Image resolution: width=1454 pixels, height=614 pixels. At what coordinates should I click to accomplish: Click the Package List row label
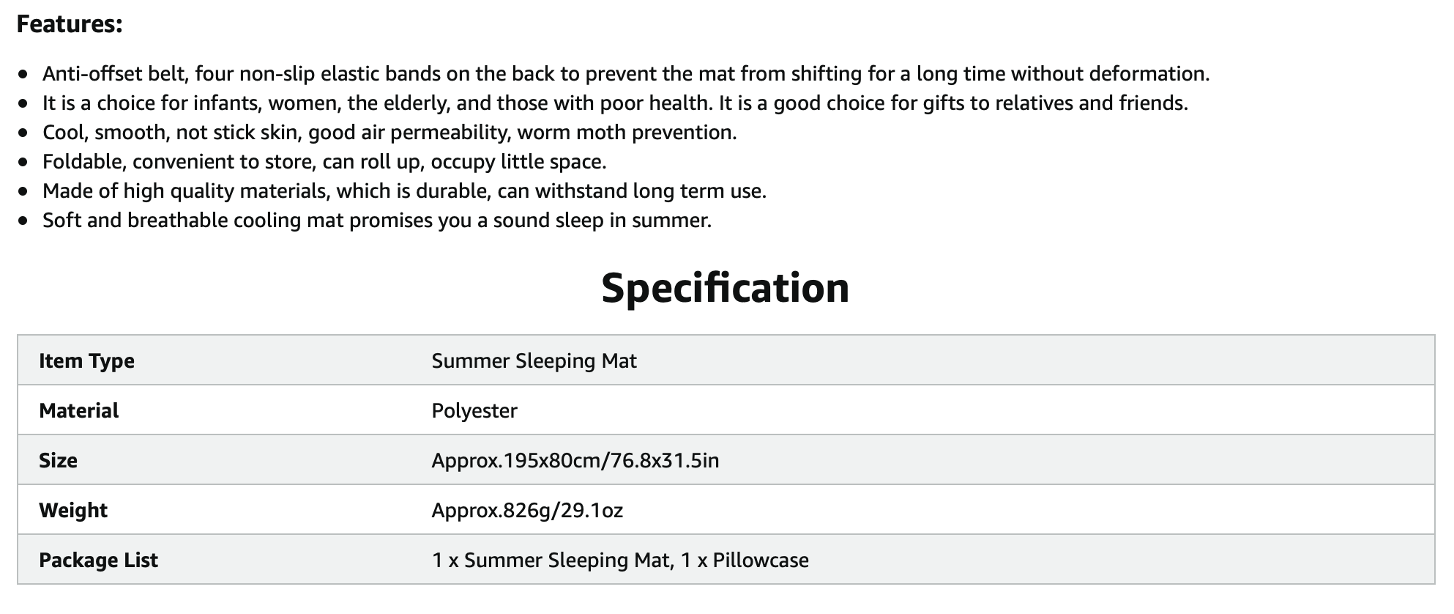98,560
